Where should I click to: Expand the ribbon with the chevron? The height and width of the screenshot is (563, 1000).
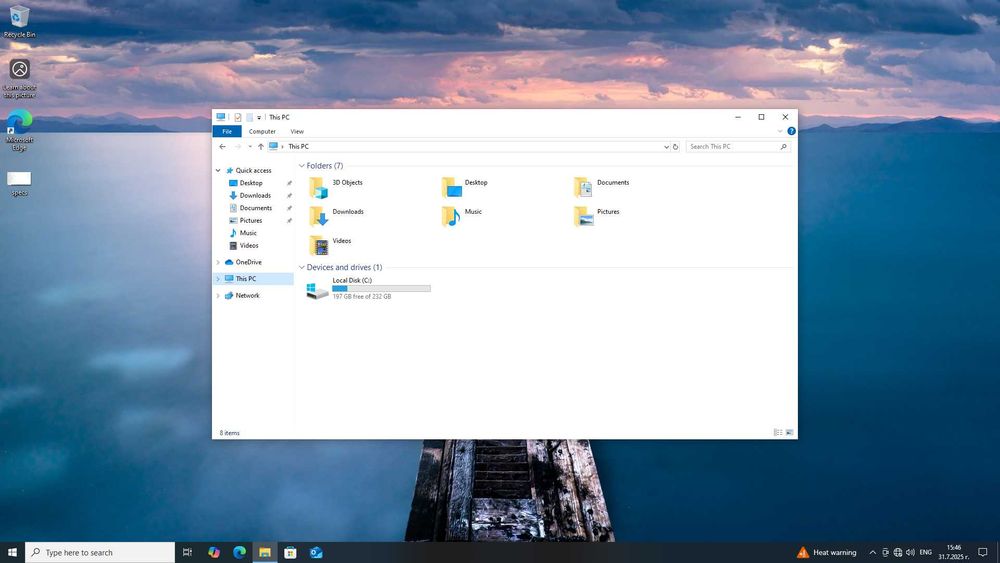(779, 131)
